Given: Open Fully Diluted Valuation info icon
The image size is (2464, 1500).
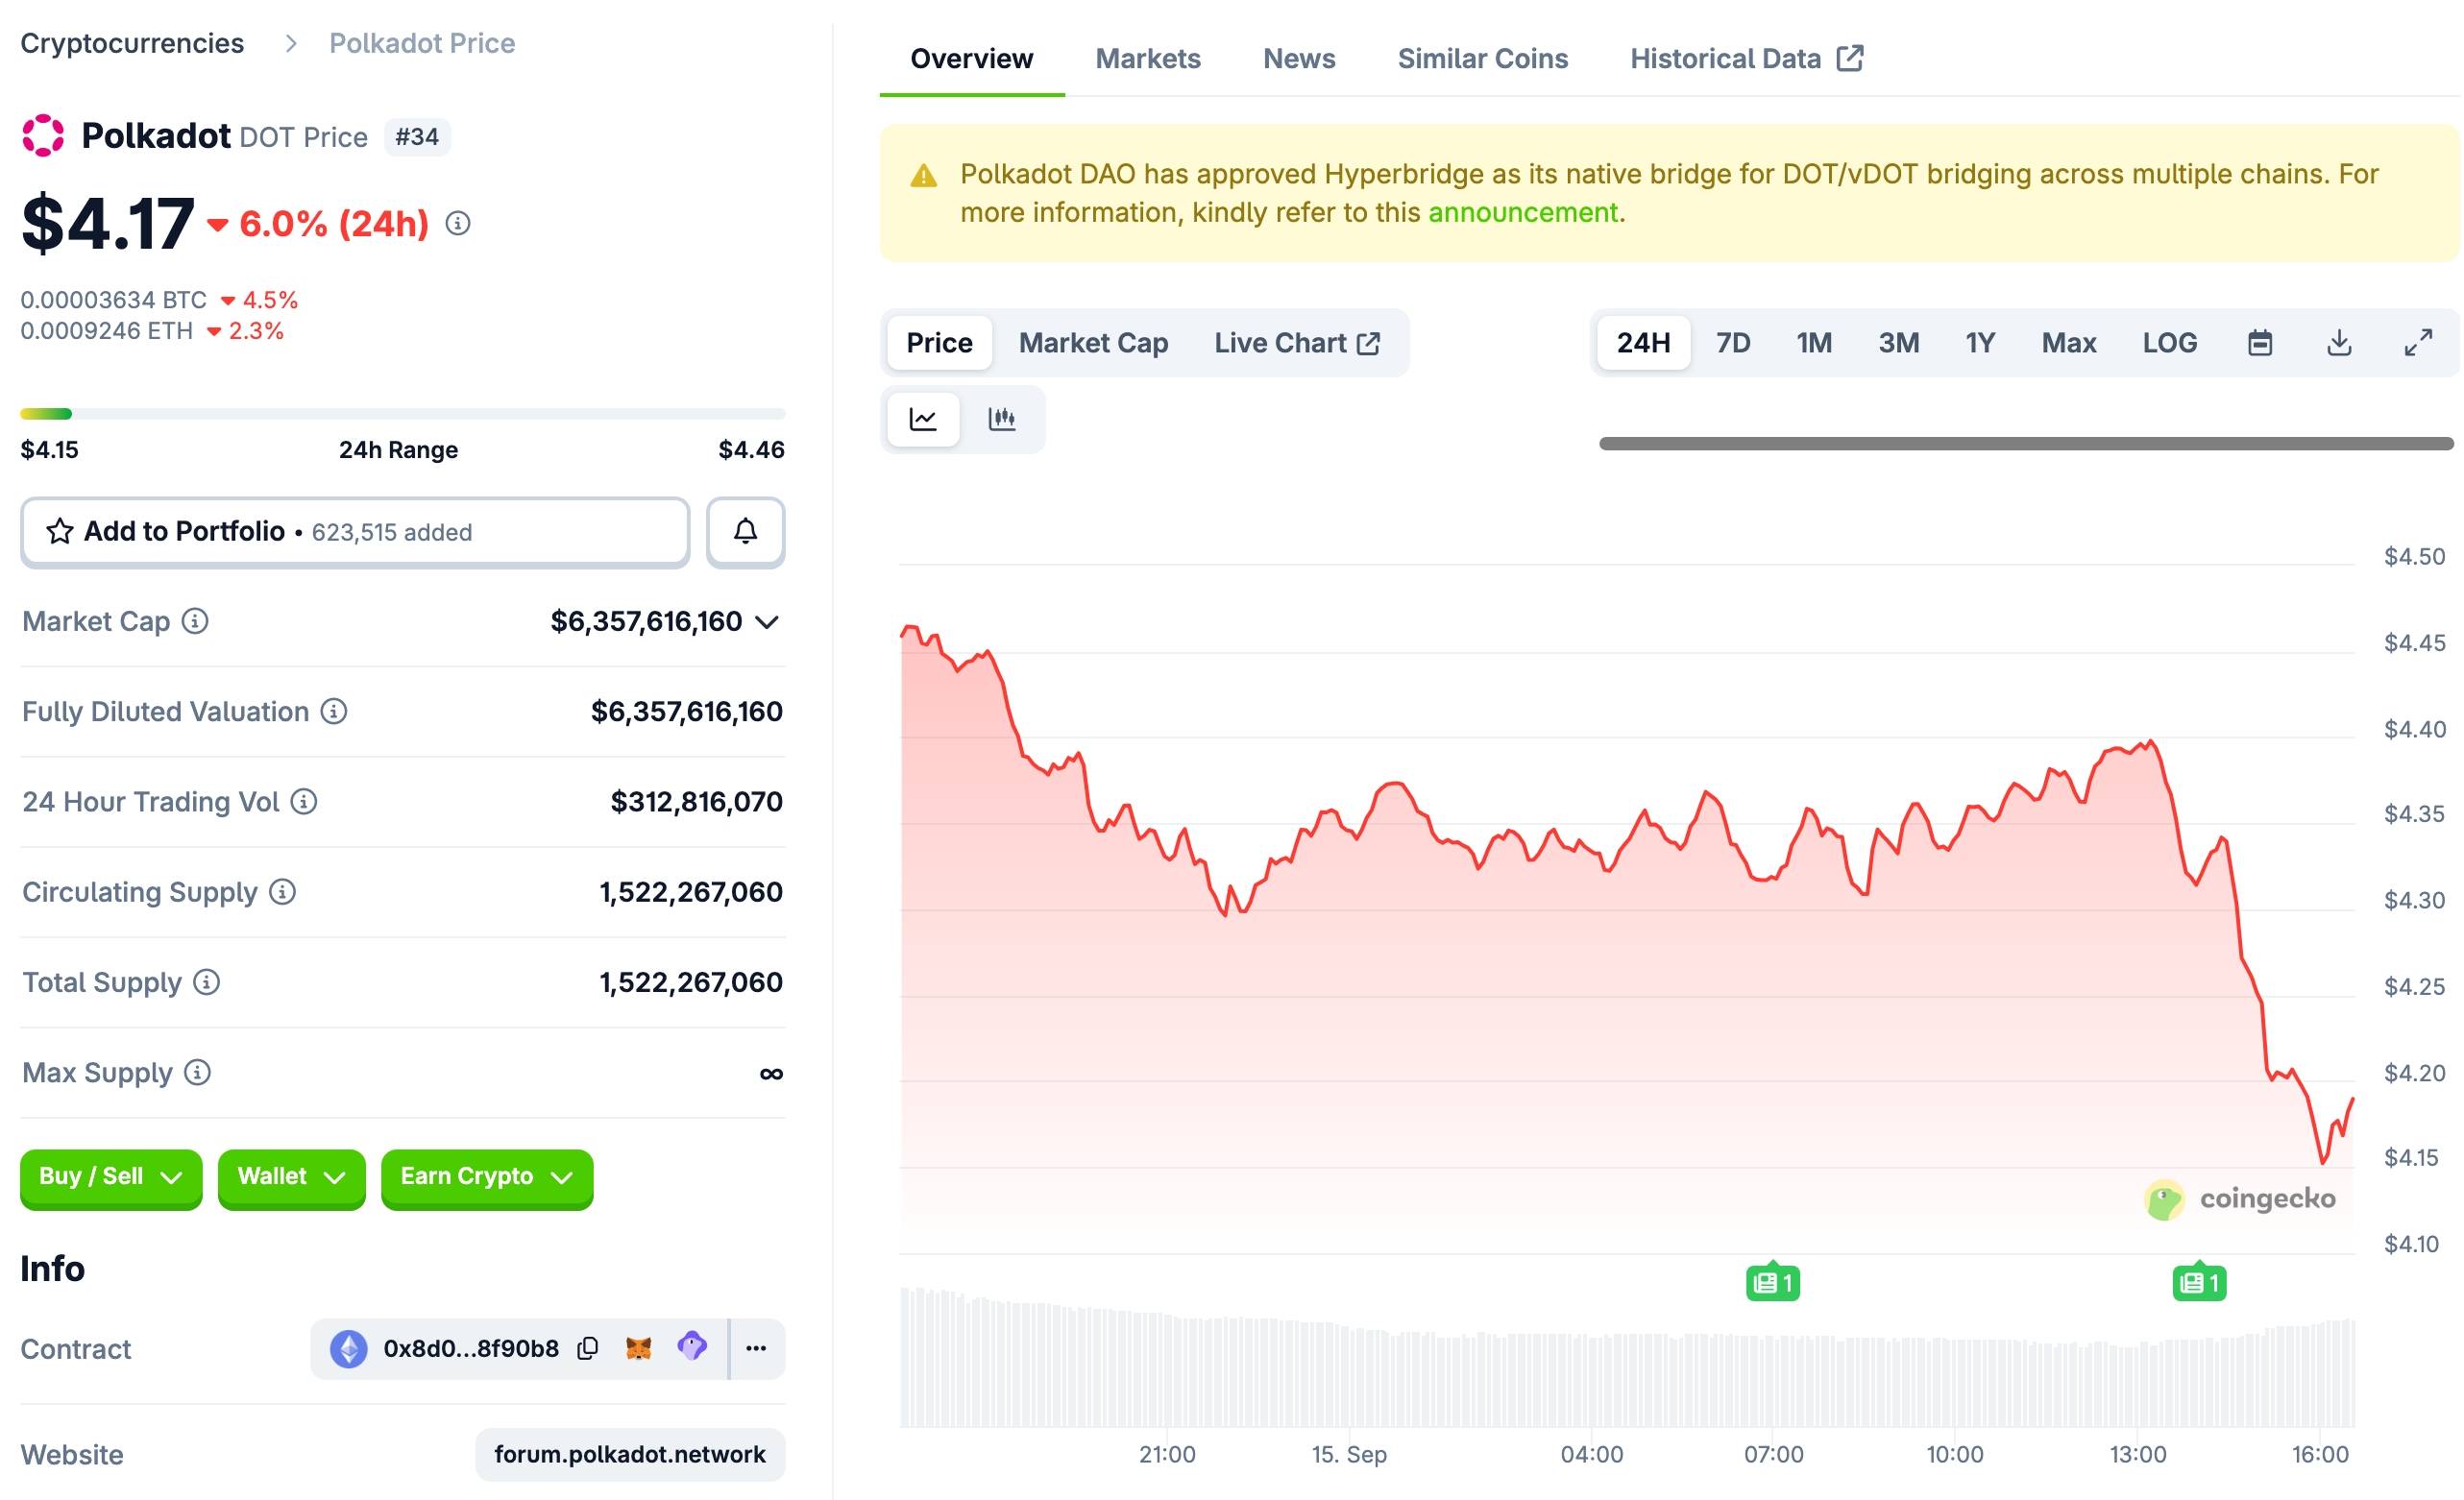Looking at the screenshot, I should (334, 711).
